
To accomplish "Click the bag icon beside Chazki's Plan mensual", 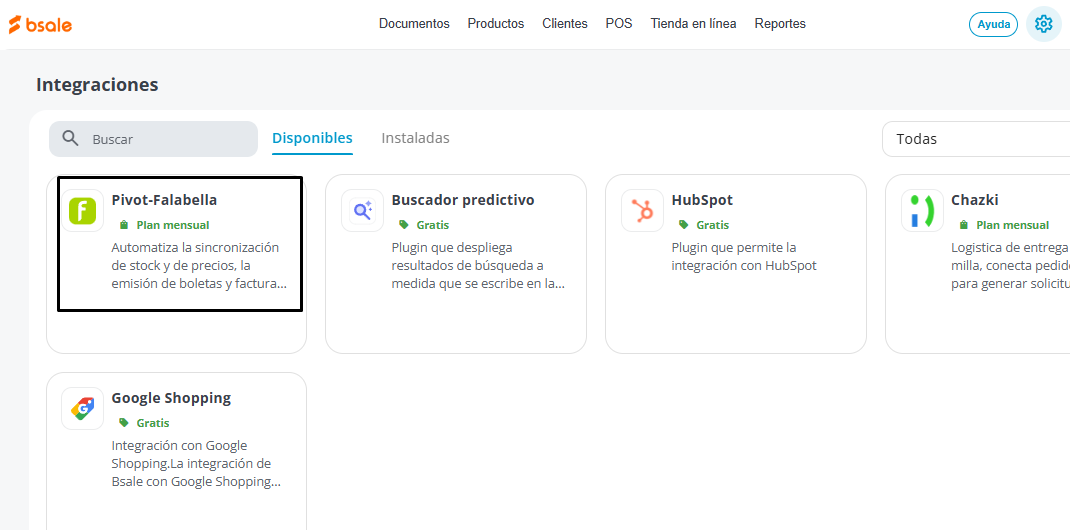I will [x=963, y=224].
